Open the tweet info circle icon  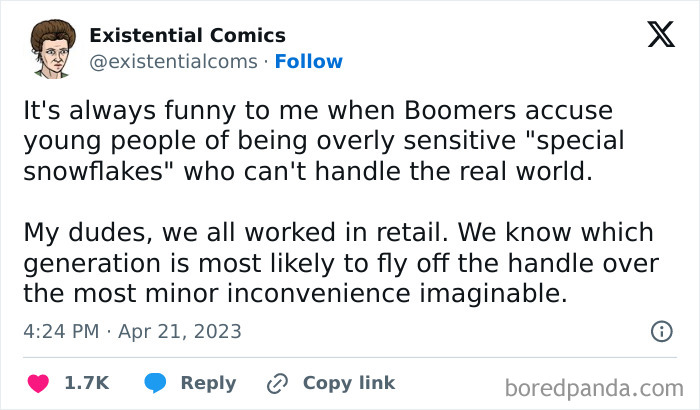click(x=661, y=331)
